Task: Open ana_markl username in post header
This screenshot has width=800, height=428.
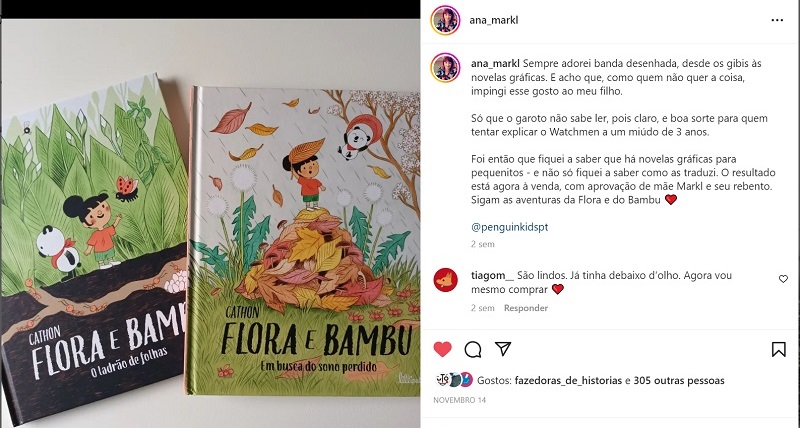Action: pyautogui.click(x=493, y=20)
